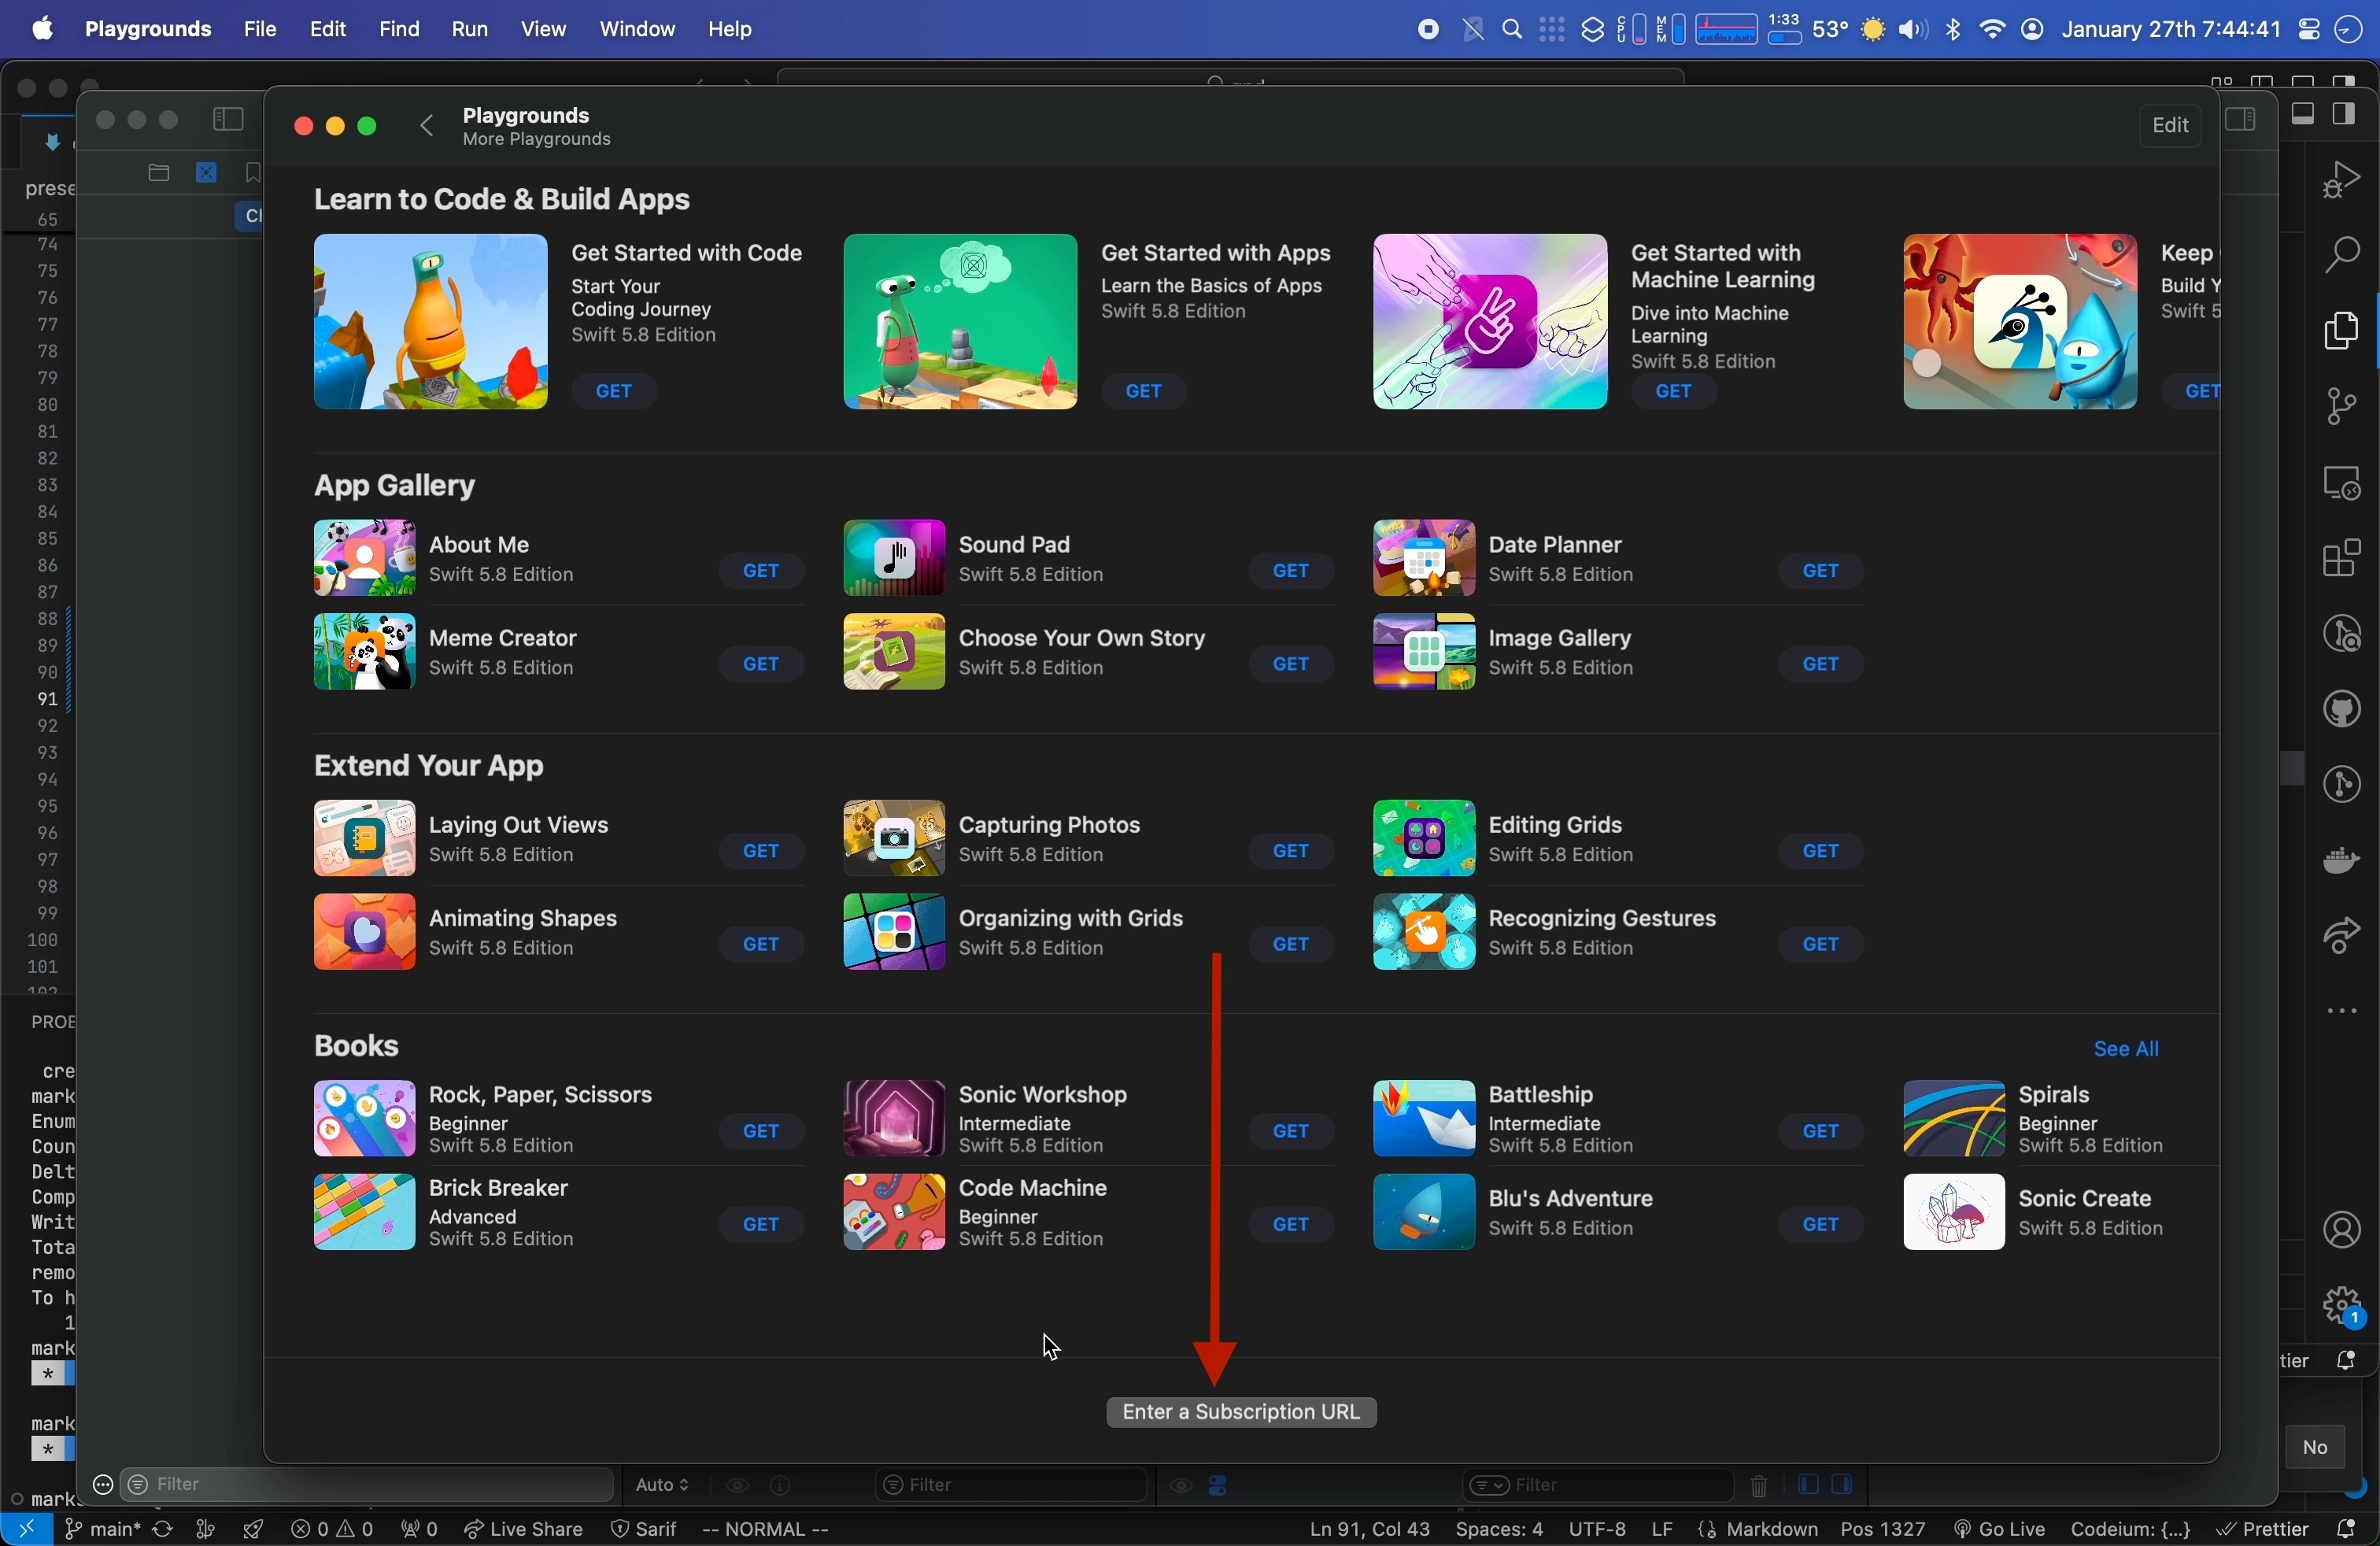Get the Brick Breaker book
Viewport: 2380px width, 1546px height.
[x=762, y=1225]
